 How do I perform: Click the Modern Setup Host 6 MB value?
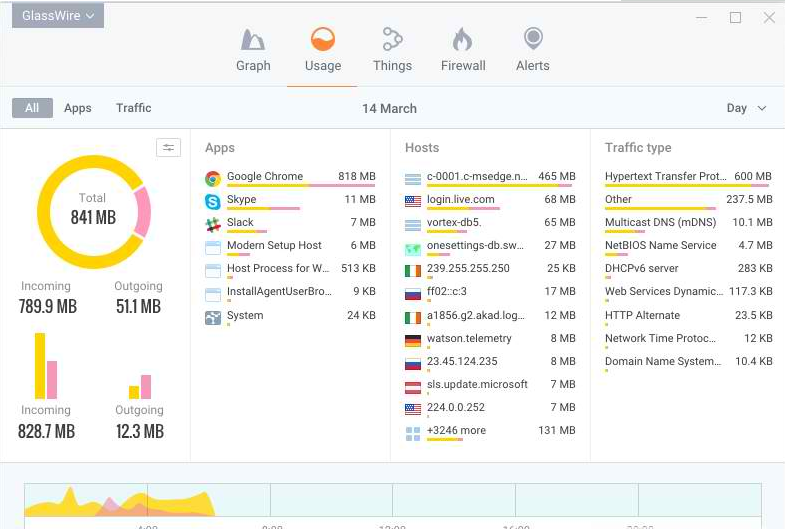[363, 245]
